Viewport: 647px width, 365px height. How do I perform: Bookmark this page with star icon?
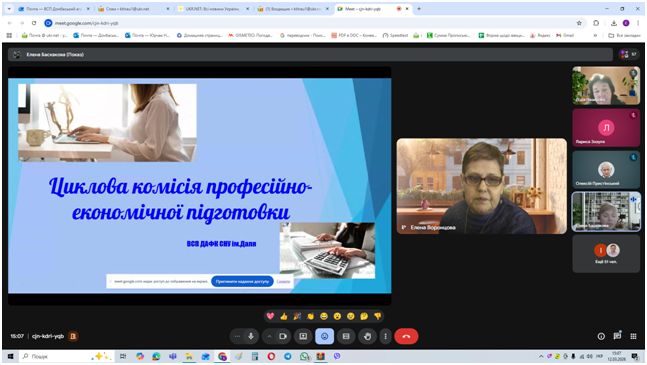[x=579, y=23]
